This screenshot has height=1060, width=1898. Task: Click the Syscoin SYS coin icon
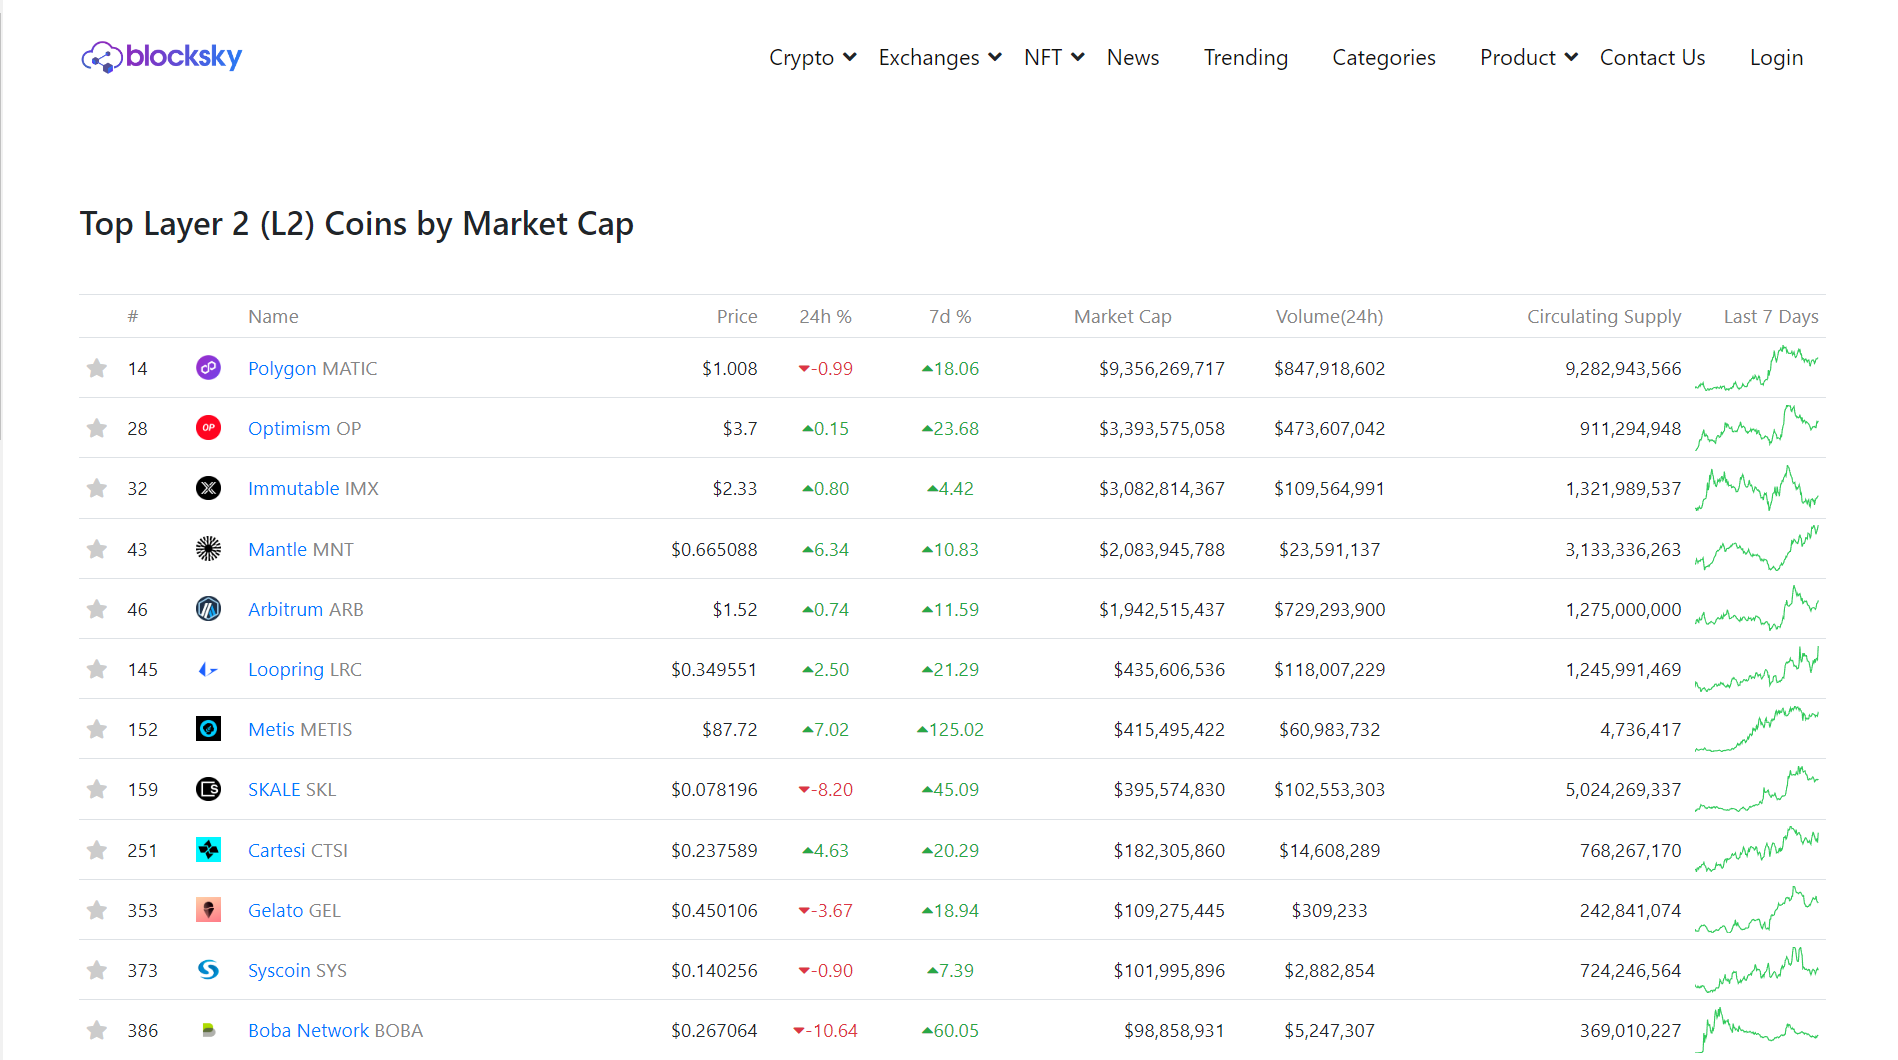point(208,970)
